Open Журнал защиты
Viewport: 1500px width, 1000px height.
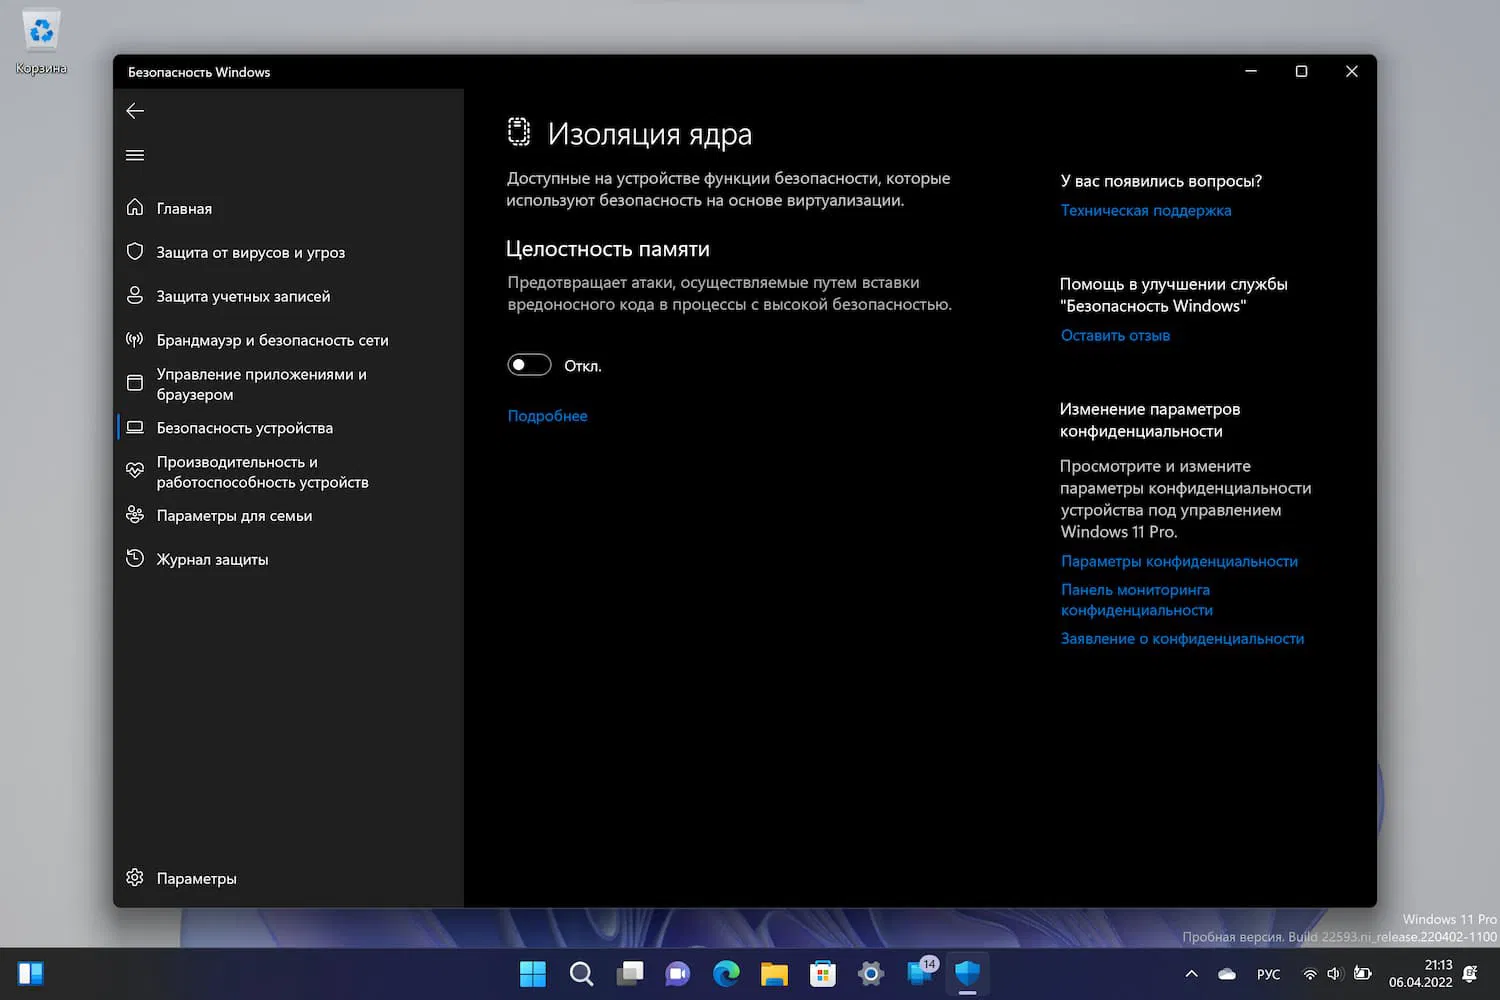(212, 560)
